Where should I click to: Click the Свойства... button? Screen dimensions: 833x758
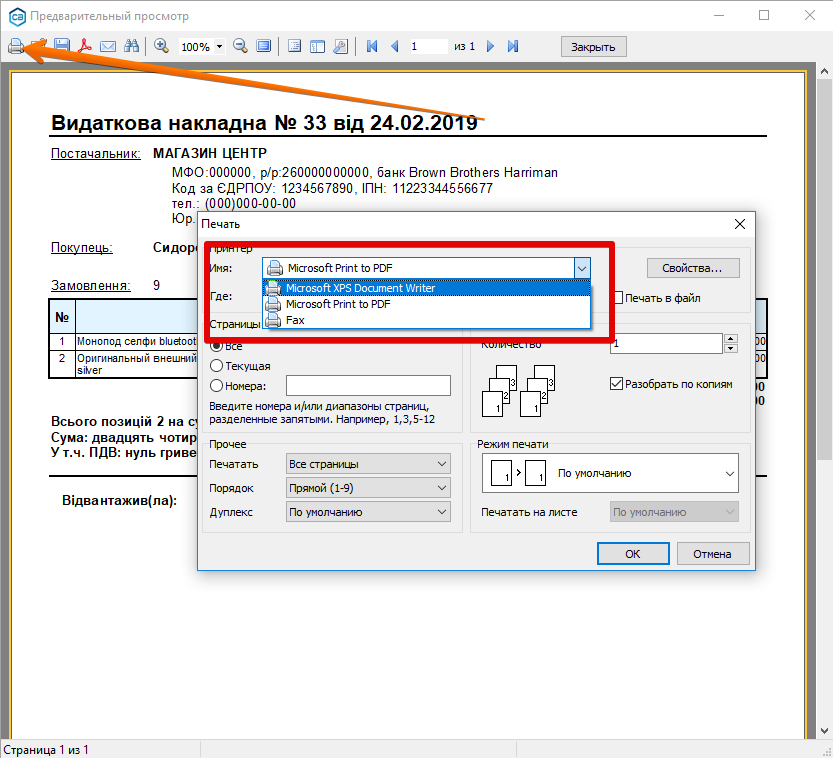tap(693, 268)
